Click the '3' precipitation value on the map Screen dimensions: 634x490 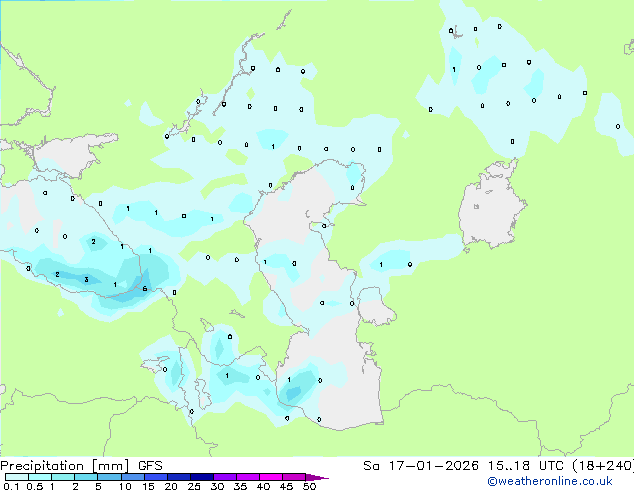86,280
